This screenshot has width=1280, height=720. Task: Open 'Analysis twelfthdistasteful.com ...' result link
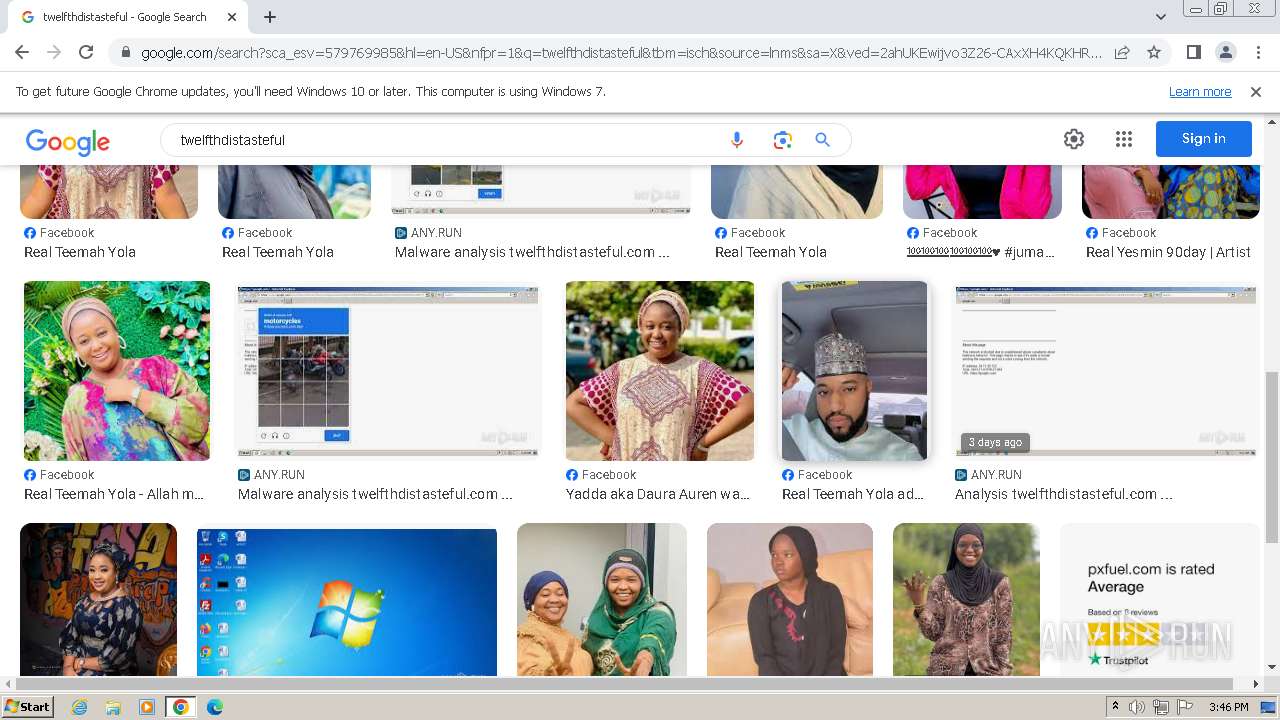click(x=1064, y=494)
